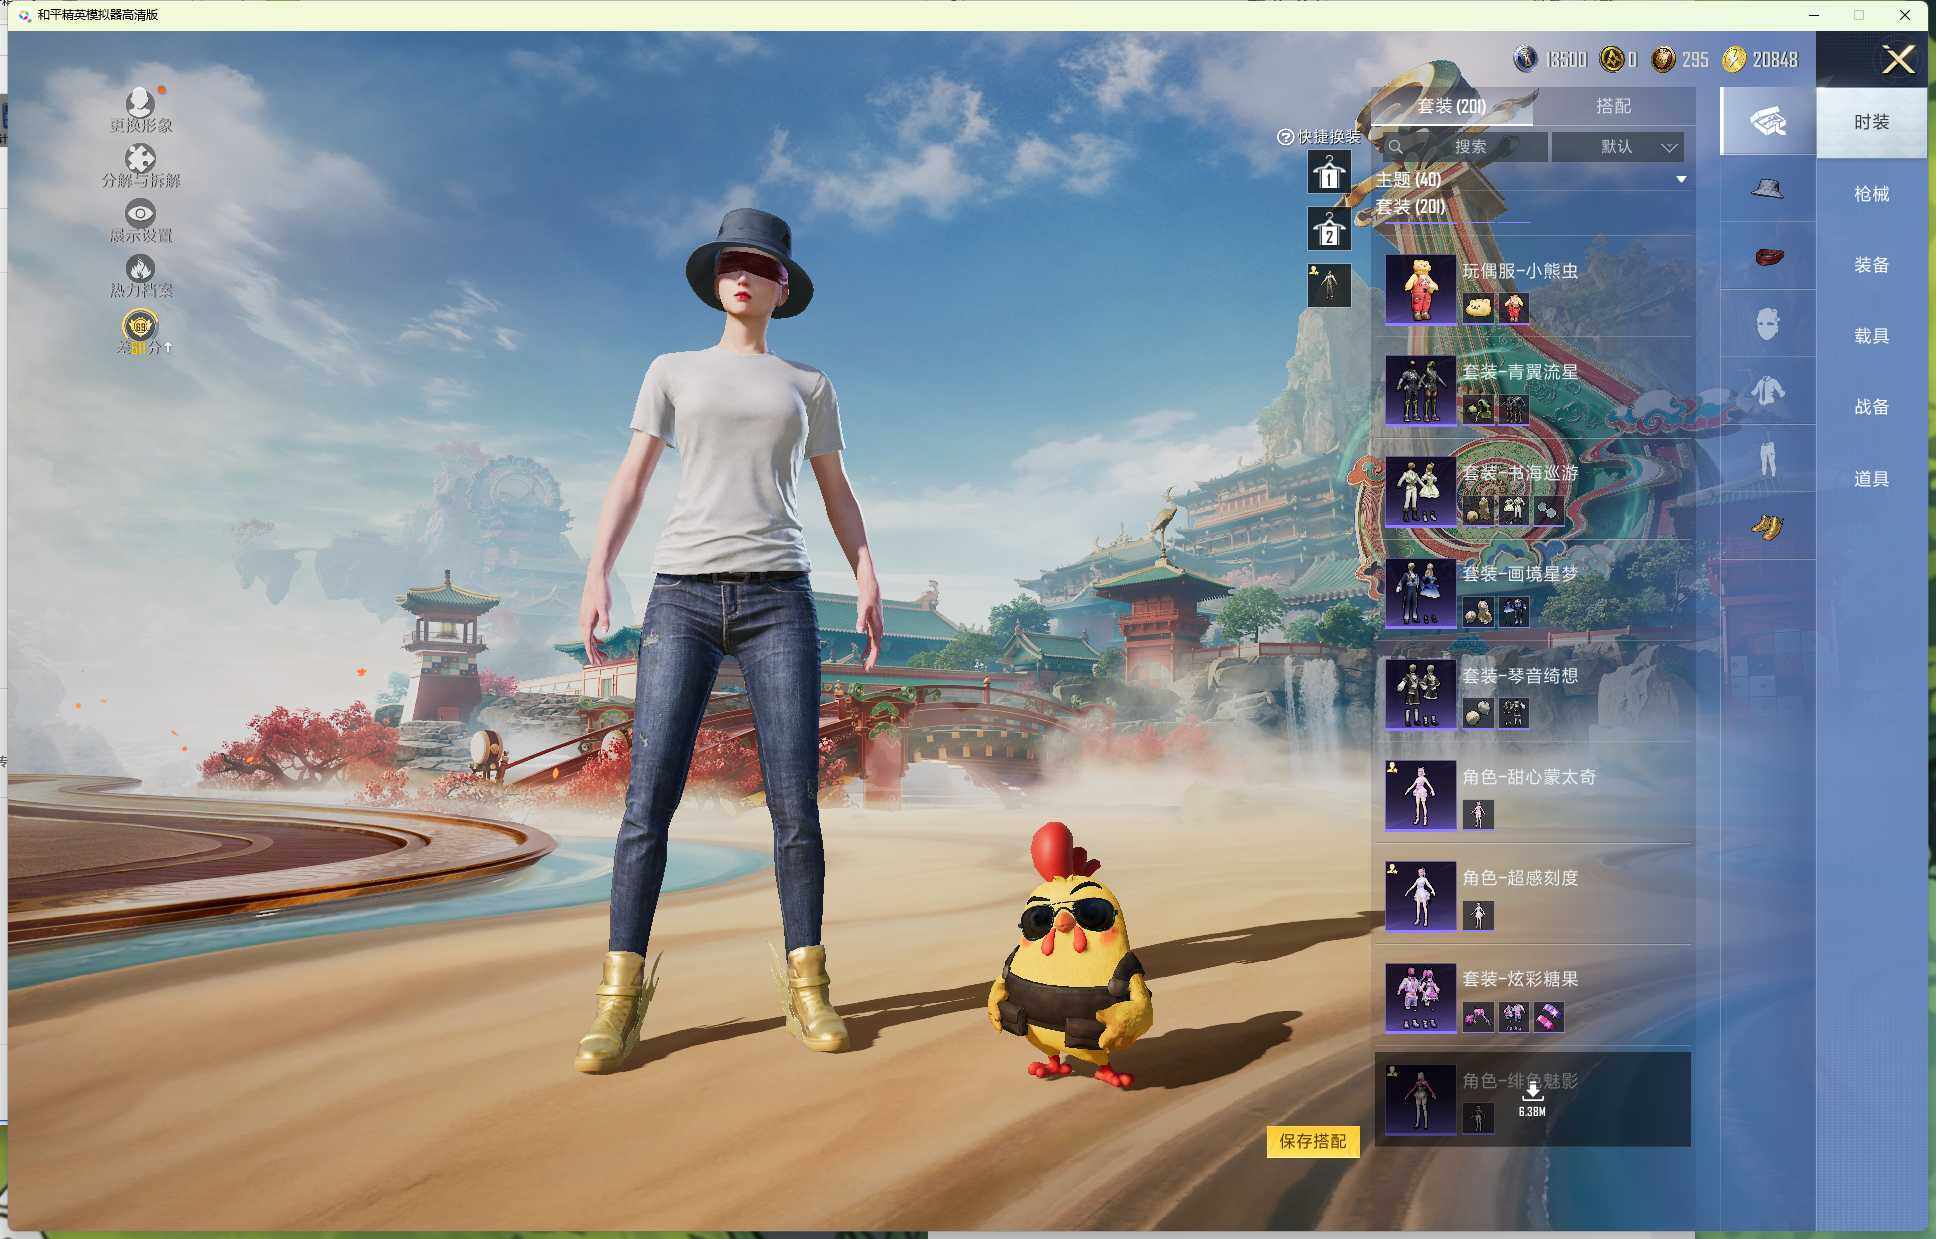Open the 默认 sort dropdown

pyautogui.click(x=1618, y=147)
